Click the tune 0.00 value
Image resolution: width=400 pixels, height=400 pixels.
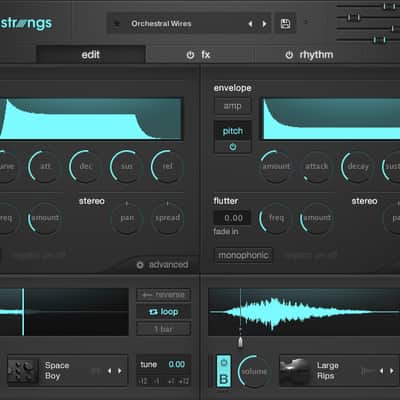176,364
